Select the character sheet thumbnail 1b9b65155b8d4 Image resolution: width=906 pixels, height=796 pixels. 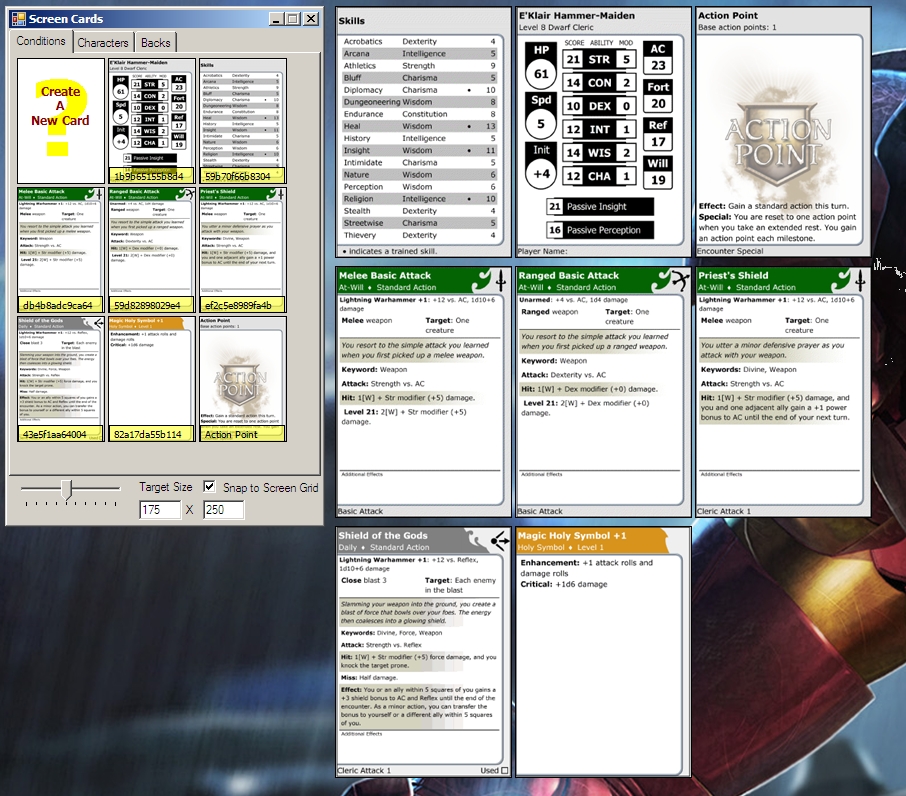pyautogui.click(x=152, y=121)
